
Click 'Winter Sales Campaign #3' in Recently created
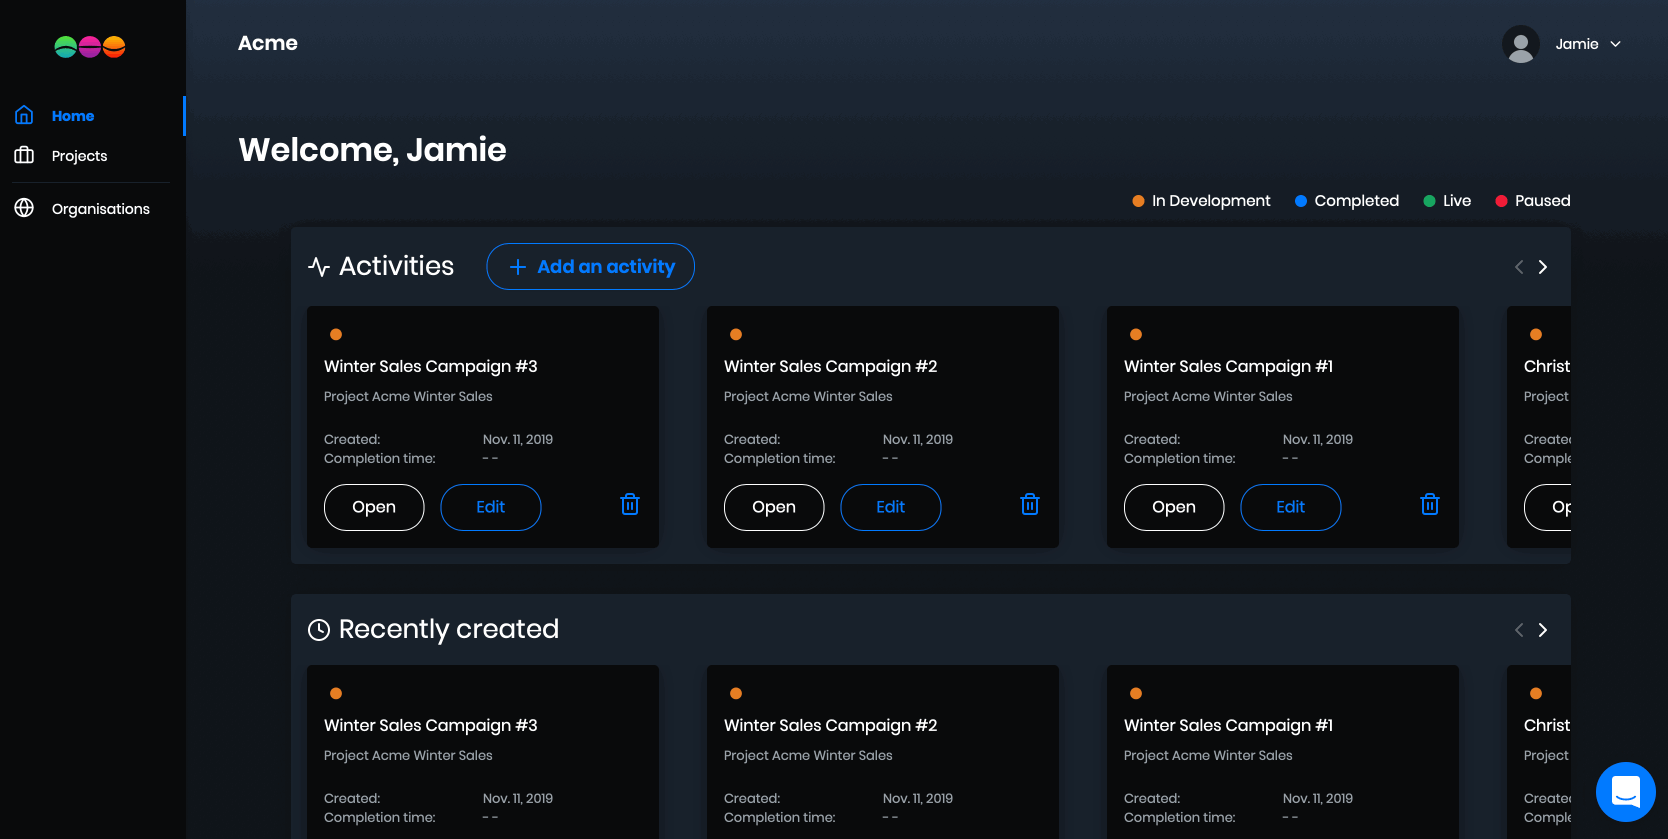pyautogui.click(x=431, y=725)
